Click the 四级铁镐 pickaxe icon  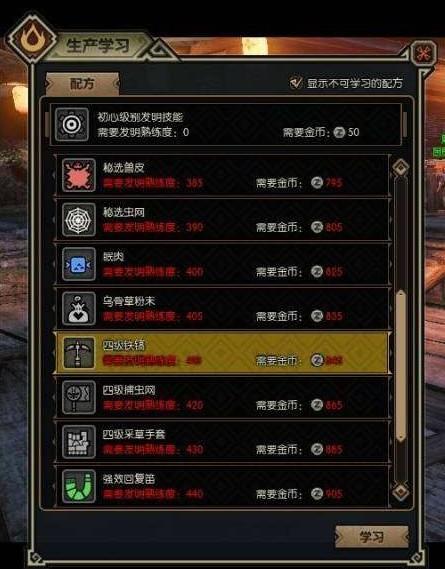click(79, 353)
